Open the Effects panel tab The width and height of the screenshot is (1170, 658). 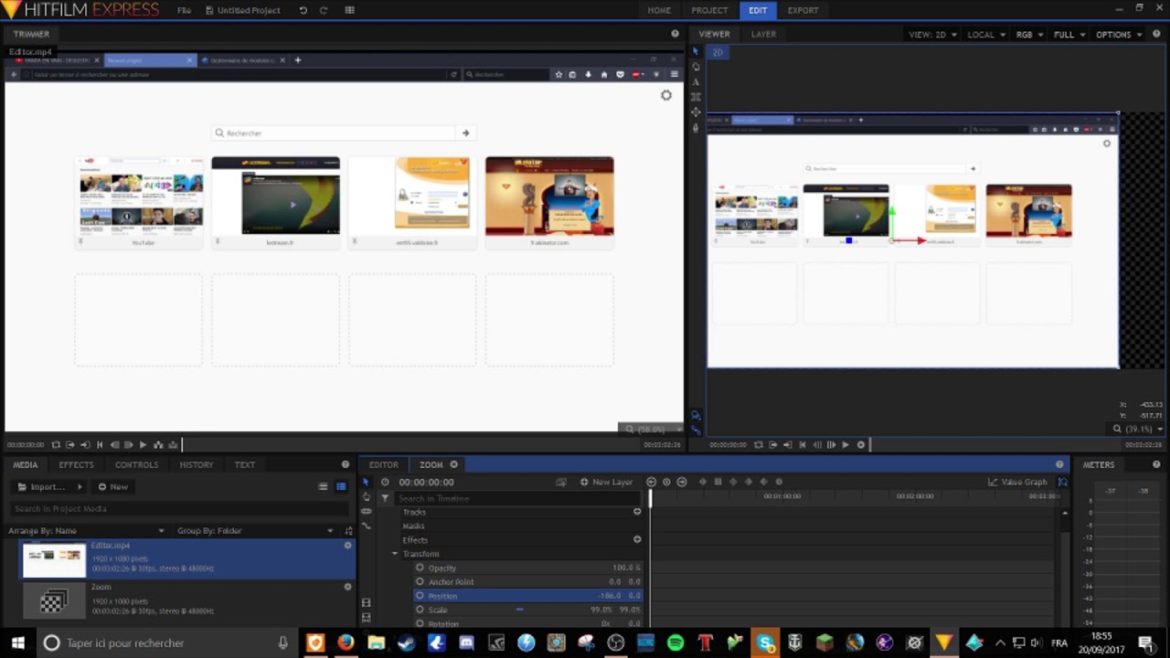(x=76, y=465)
